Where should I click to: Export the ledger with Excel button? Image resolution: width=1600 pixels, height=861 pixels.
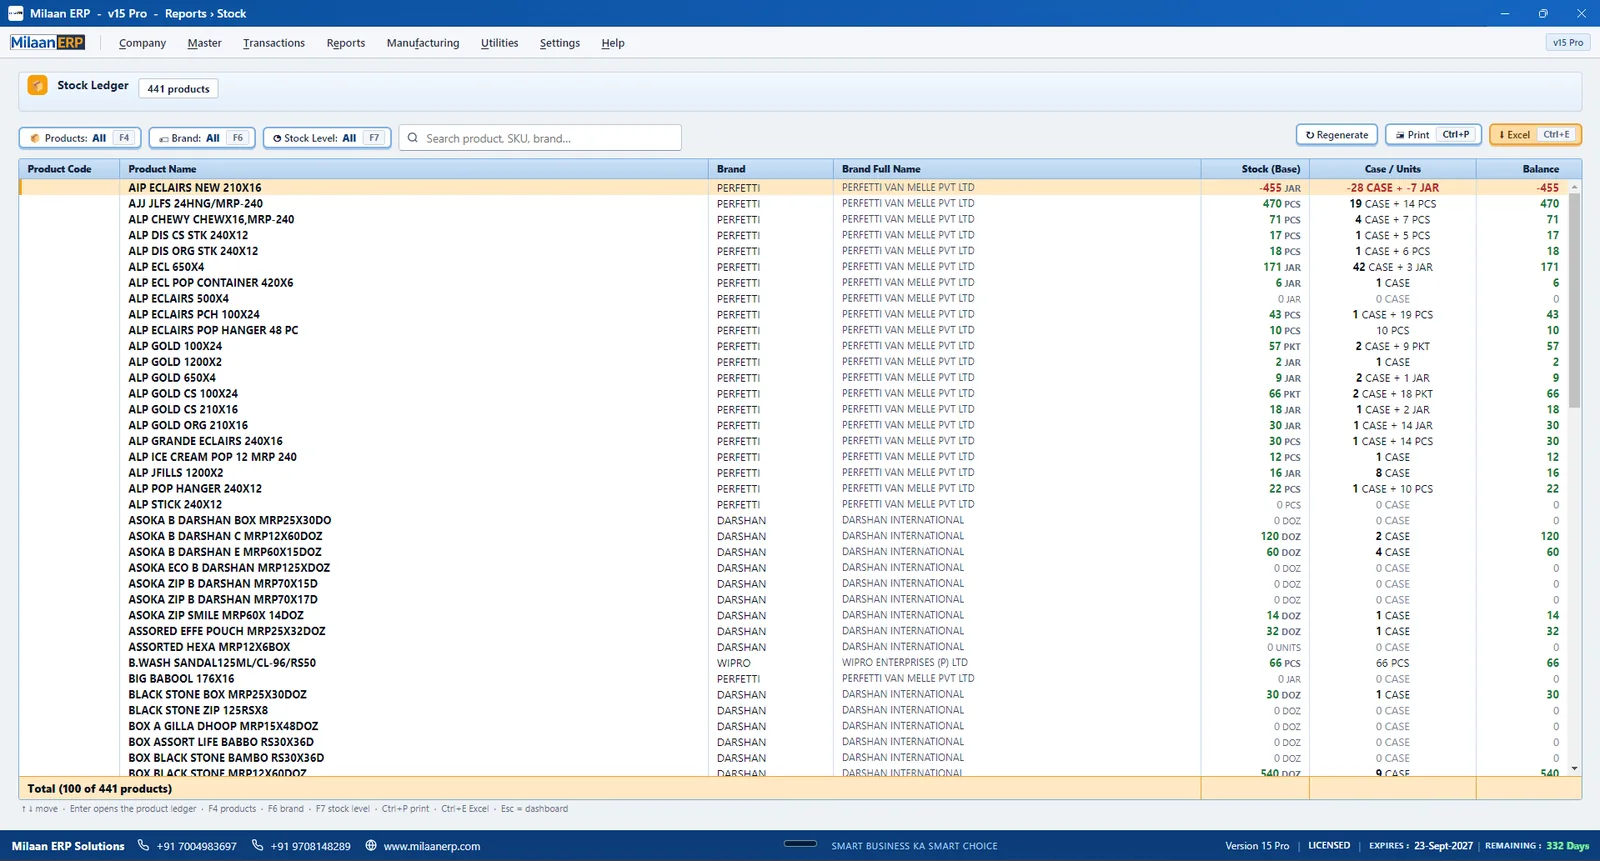1535,135
